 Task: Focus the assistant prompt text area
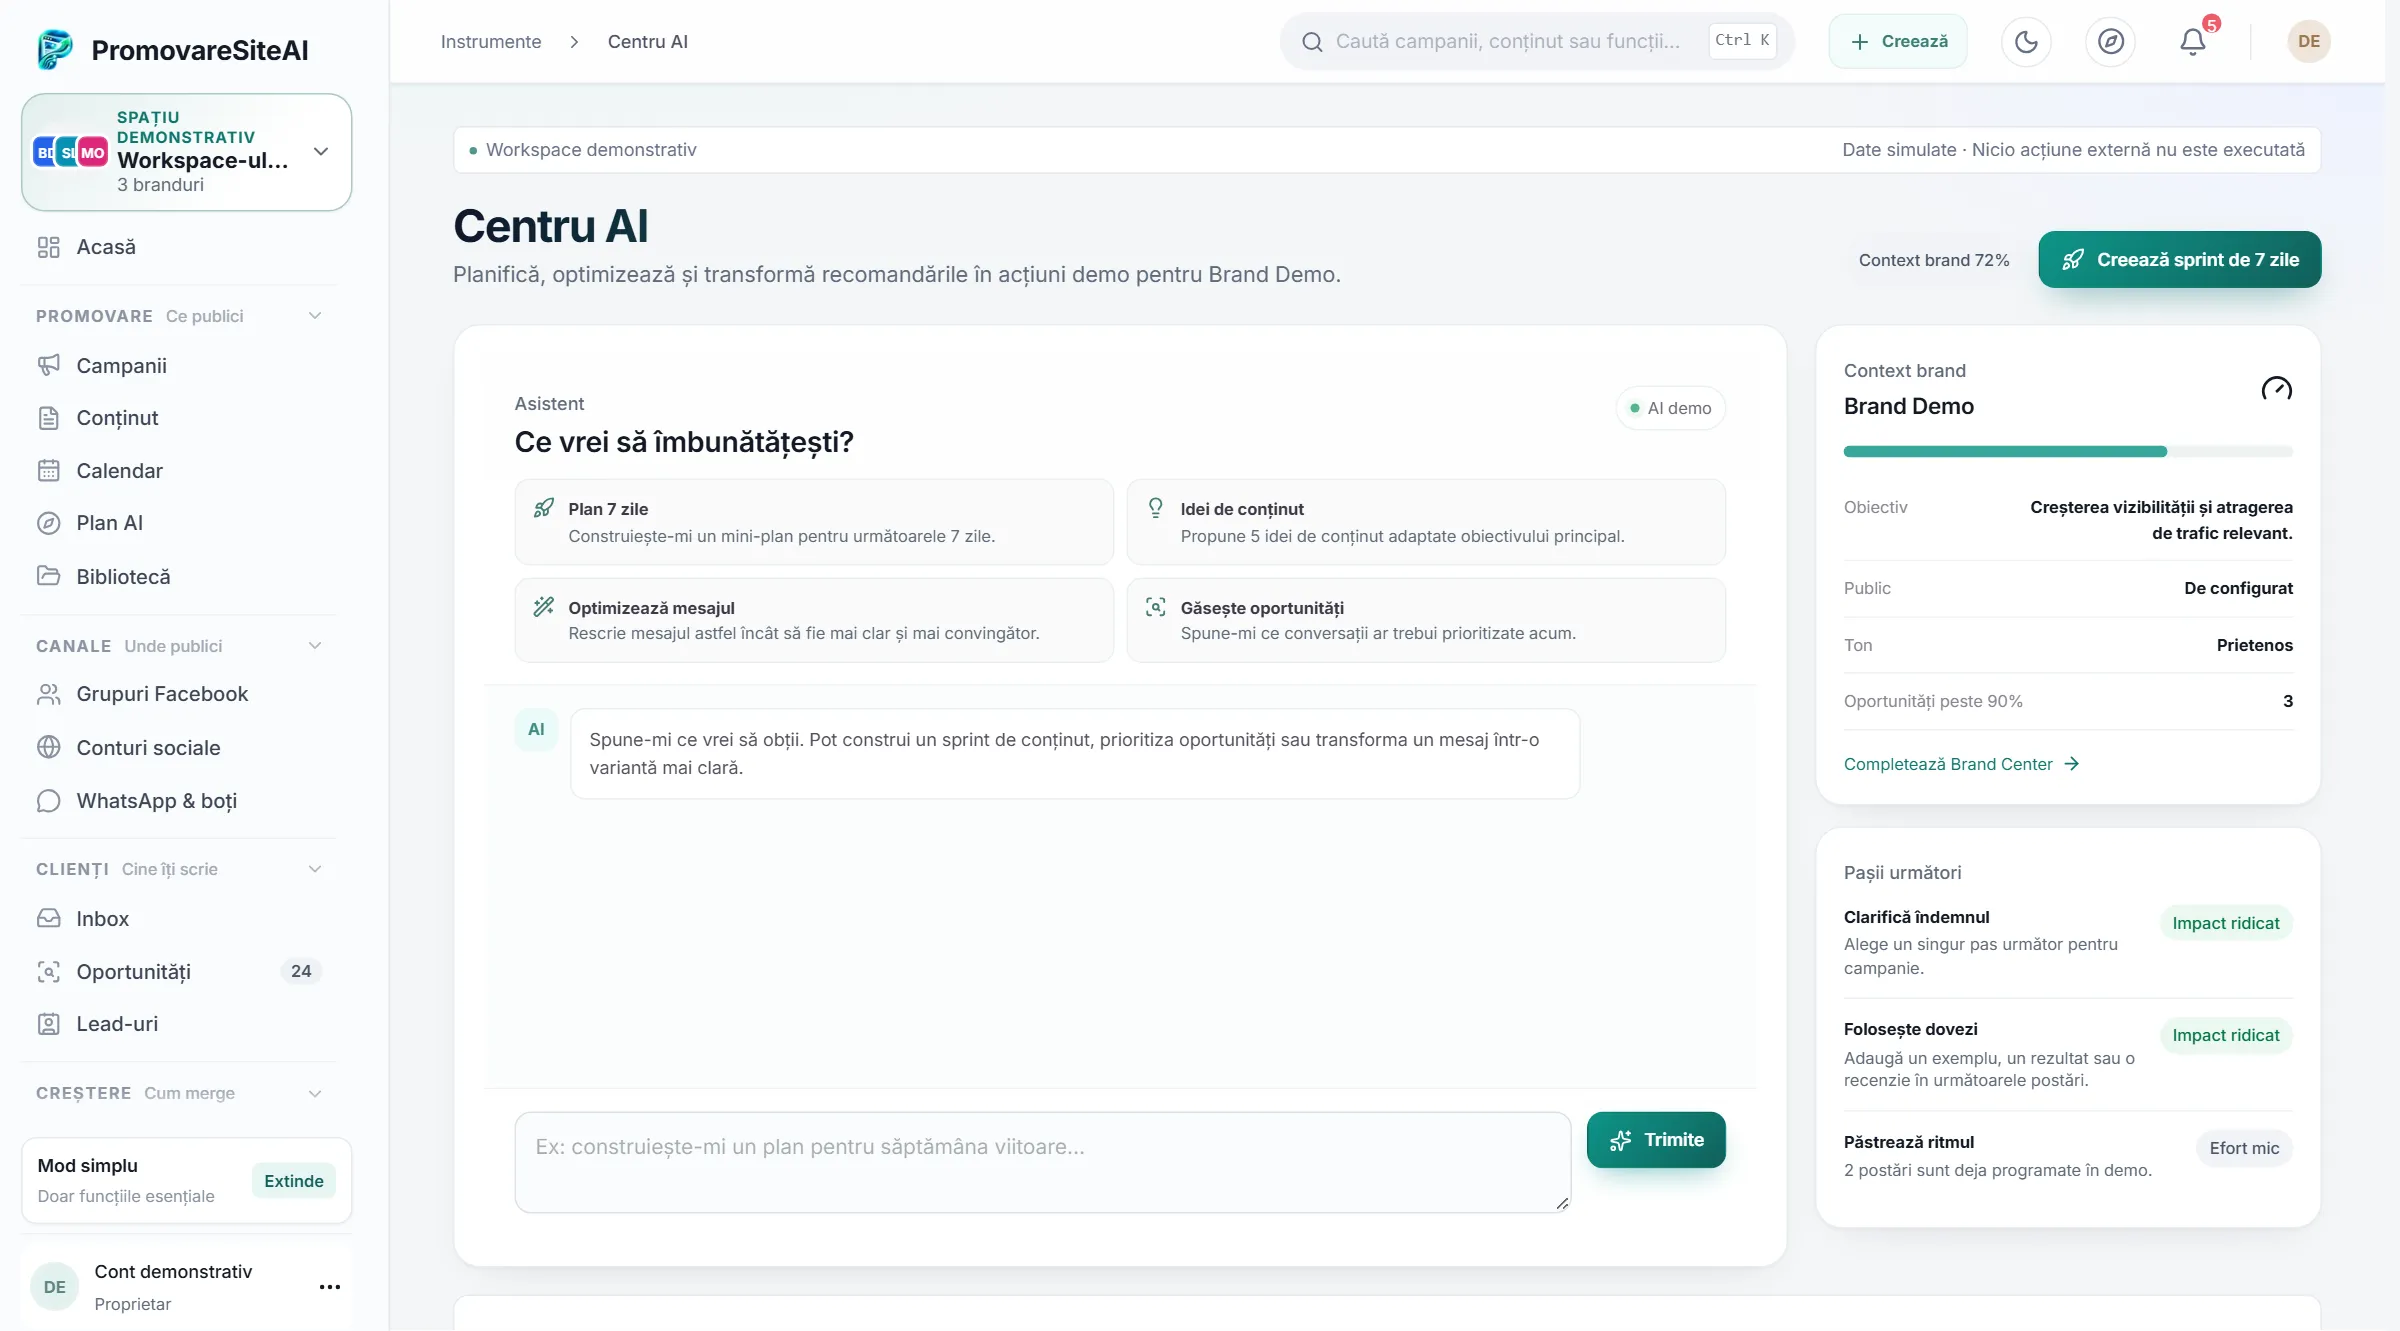click(x=1043, y=1162)
